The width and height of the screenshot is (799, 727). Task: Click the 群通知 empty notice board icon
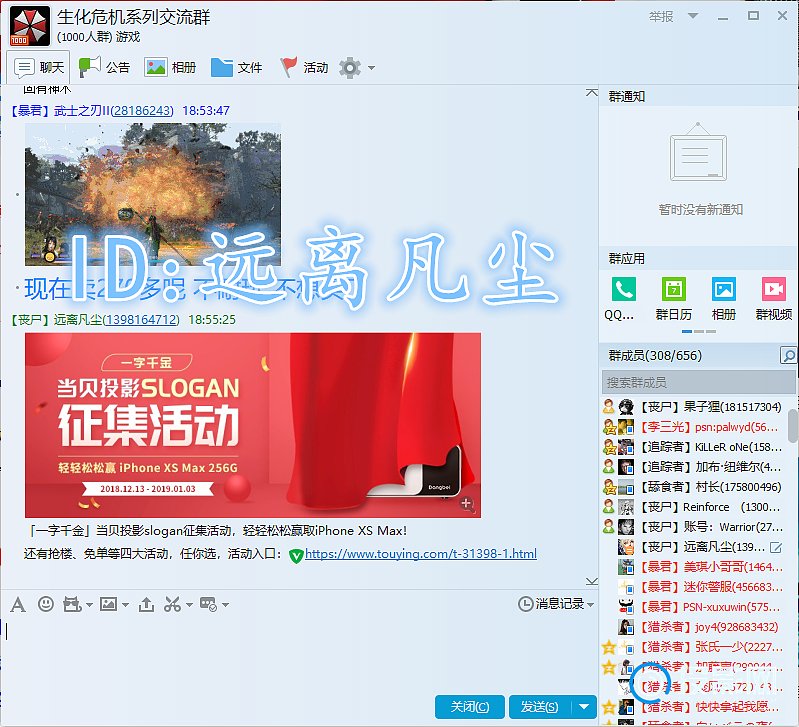(x=698, y=152)
